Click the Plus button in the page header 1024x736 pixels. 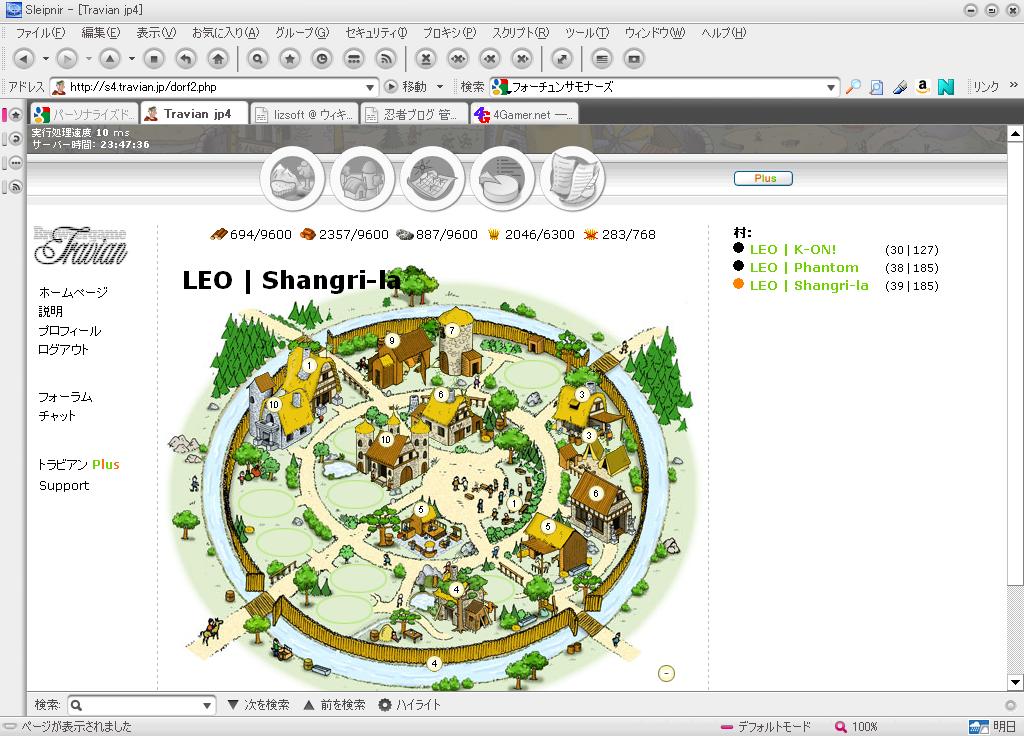coord(763,178)
